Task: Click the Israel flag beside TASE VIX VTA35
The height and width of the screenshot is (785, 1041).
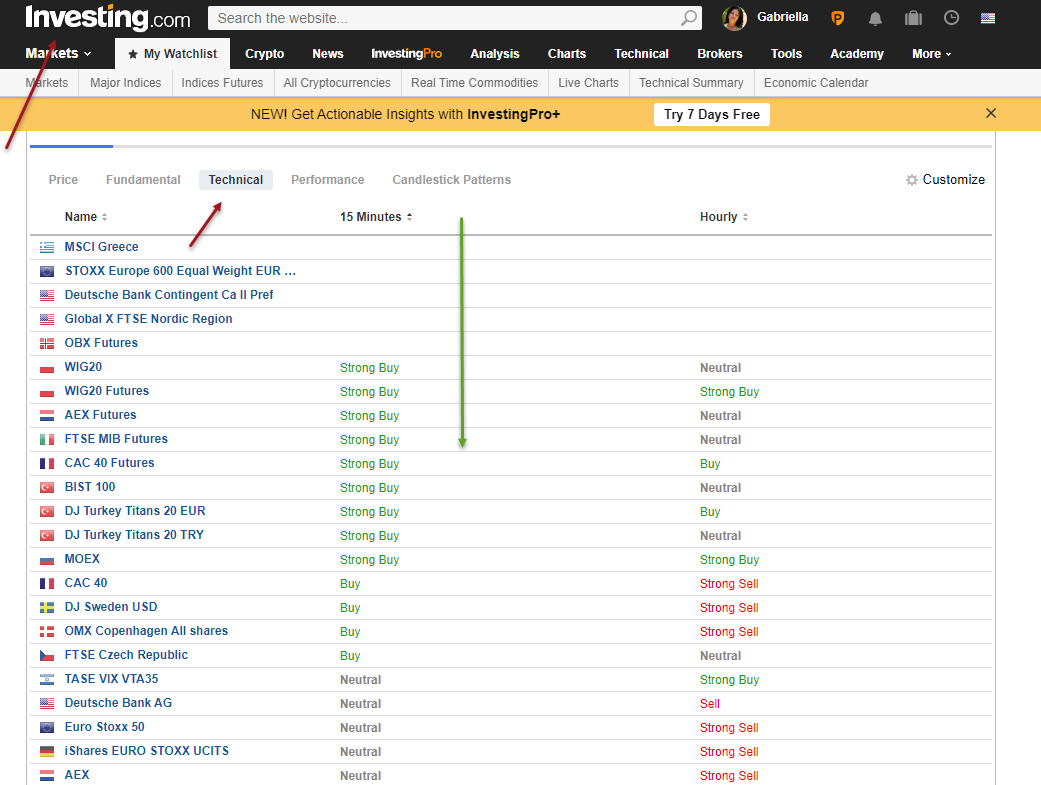Action: point(46,679)
